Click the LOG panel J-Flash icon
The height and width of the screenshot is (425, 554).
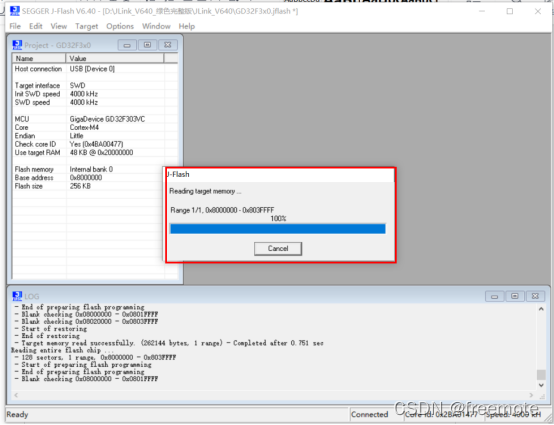(x=17, y=296)
